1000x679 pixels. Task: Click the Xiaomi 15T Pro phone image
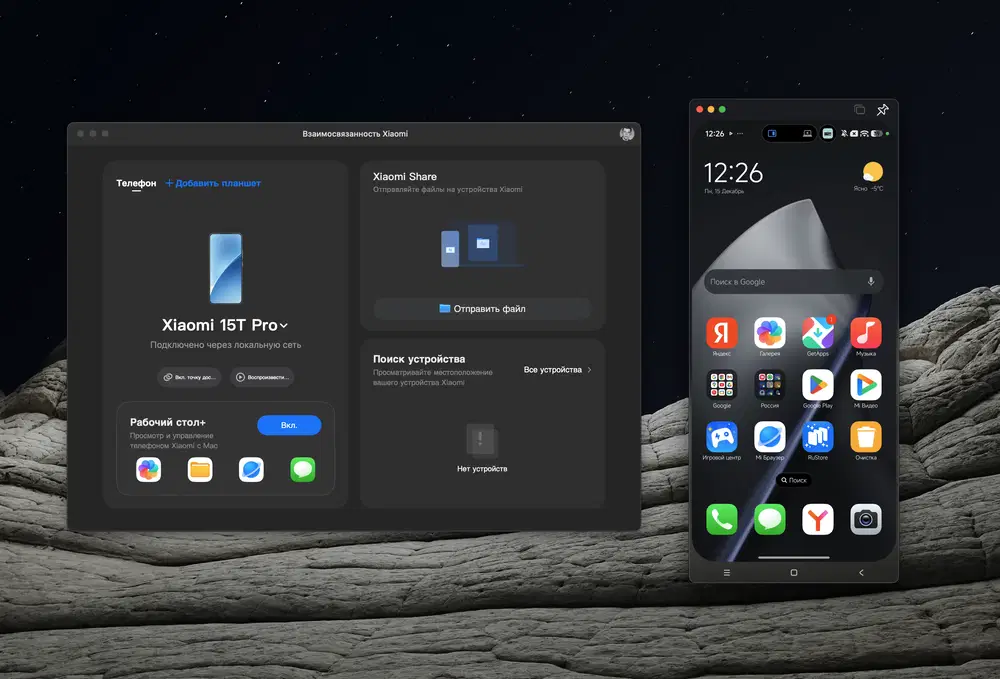[x=226, y=268]
